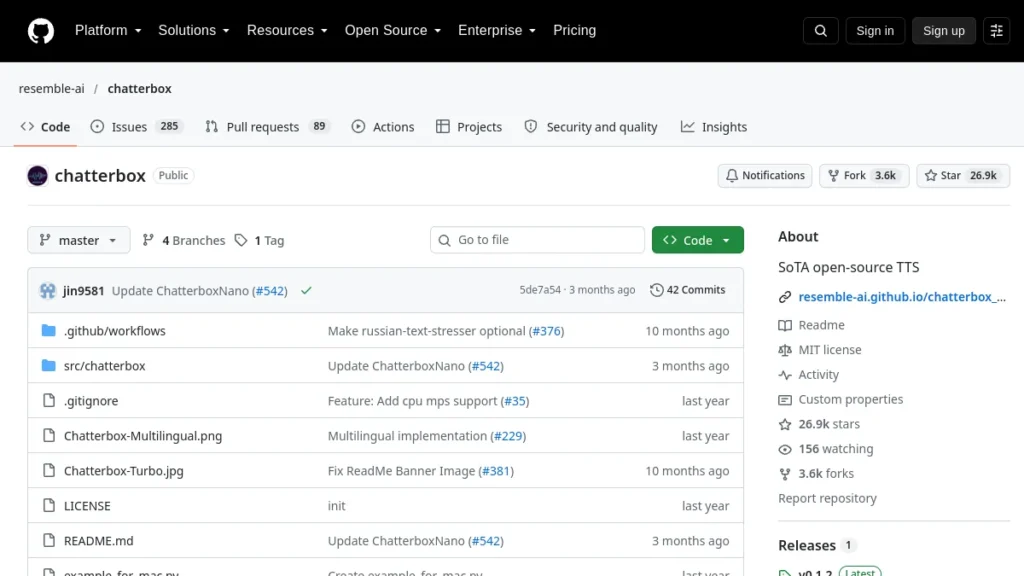Click the Sign in button

pos(875,31)
